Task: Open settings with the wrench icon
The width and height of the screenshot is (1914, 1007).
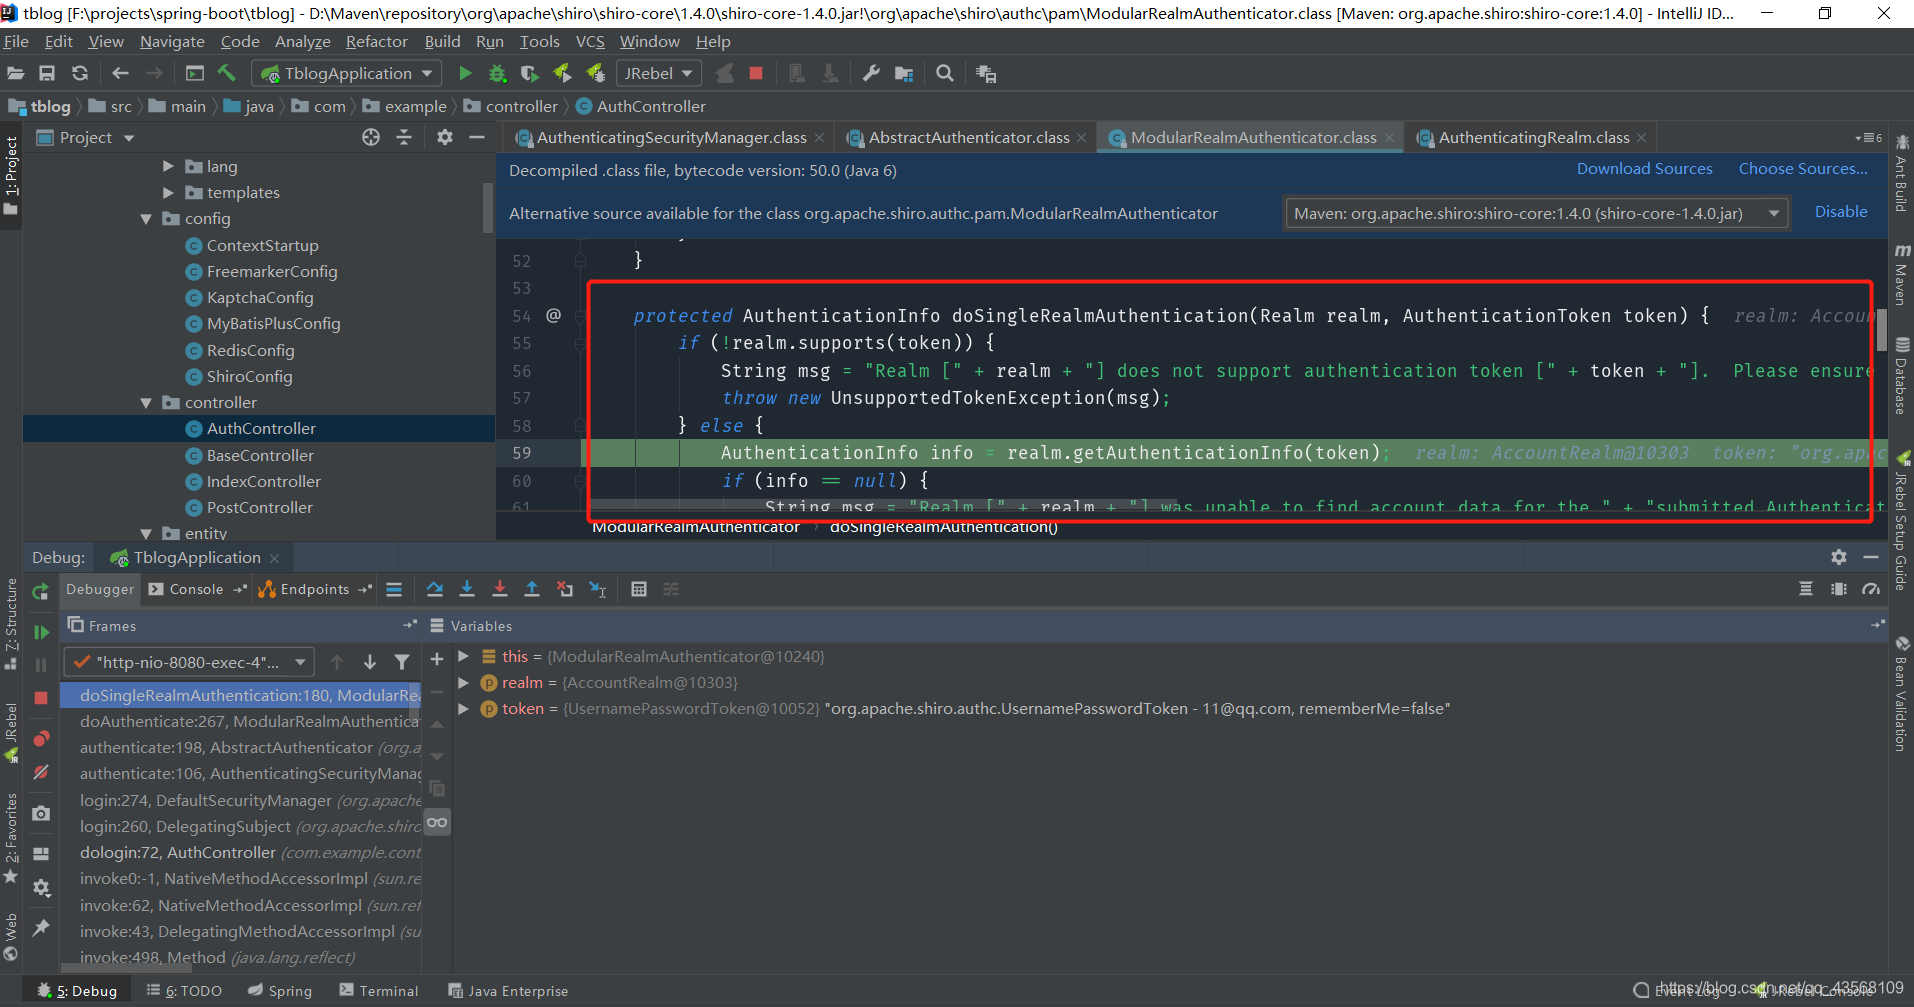Action: pos(871,73)
